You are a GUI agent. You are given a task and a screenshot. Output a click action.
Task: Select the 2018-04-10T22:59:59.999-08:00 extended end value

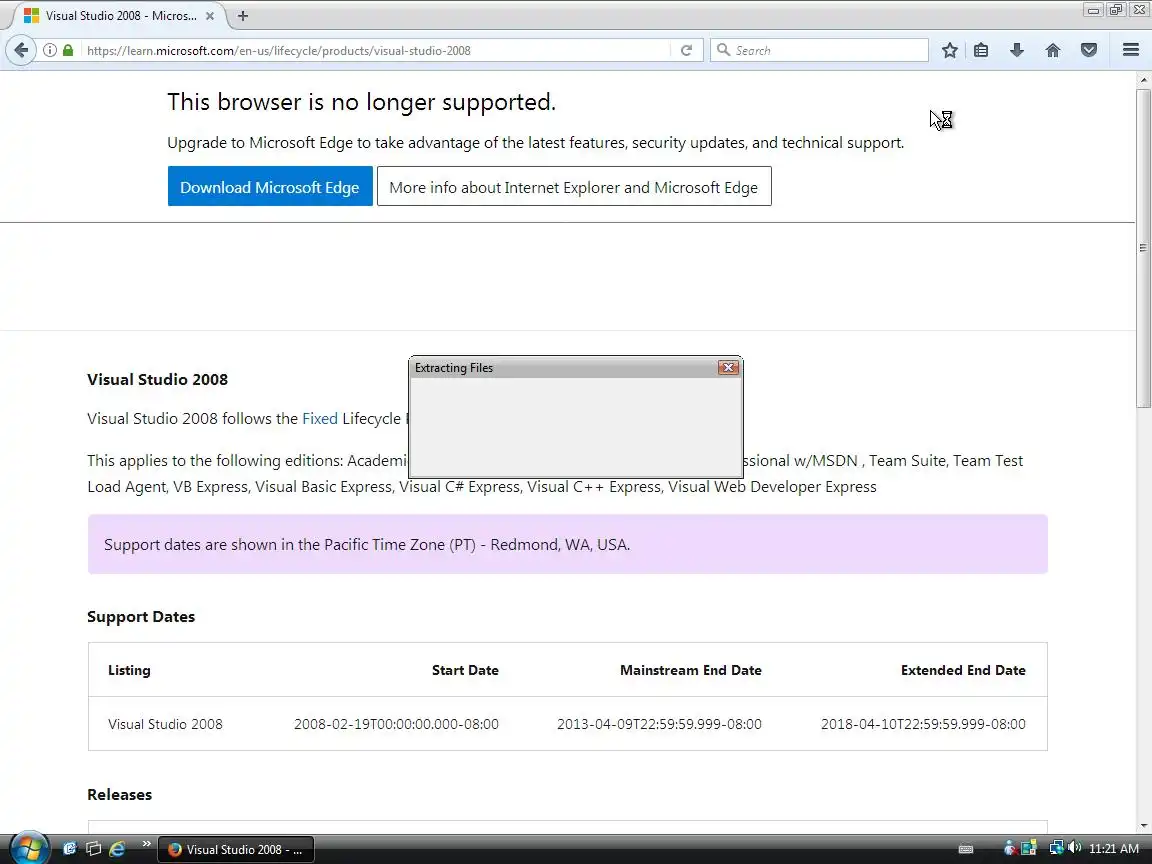click(923, 724)
